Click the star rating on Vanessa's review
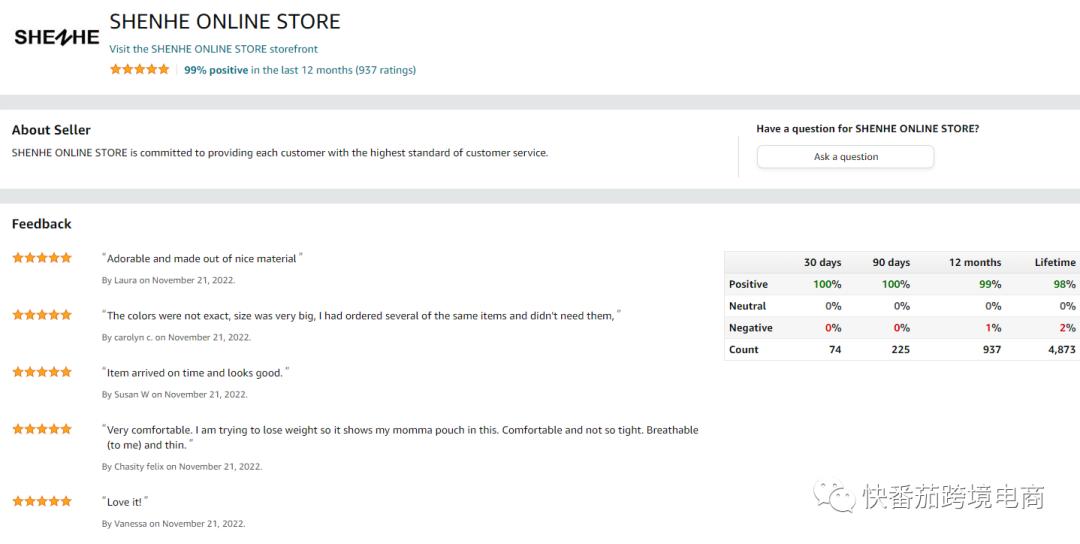Screen dimensions: 1080x544 pos(42,501)
